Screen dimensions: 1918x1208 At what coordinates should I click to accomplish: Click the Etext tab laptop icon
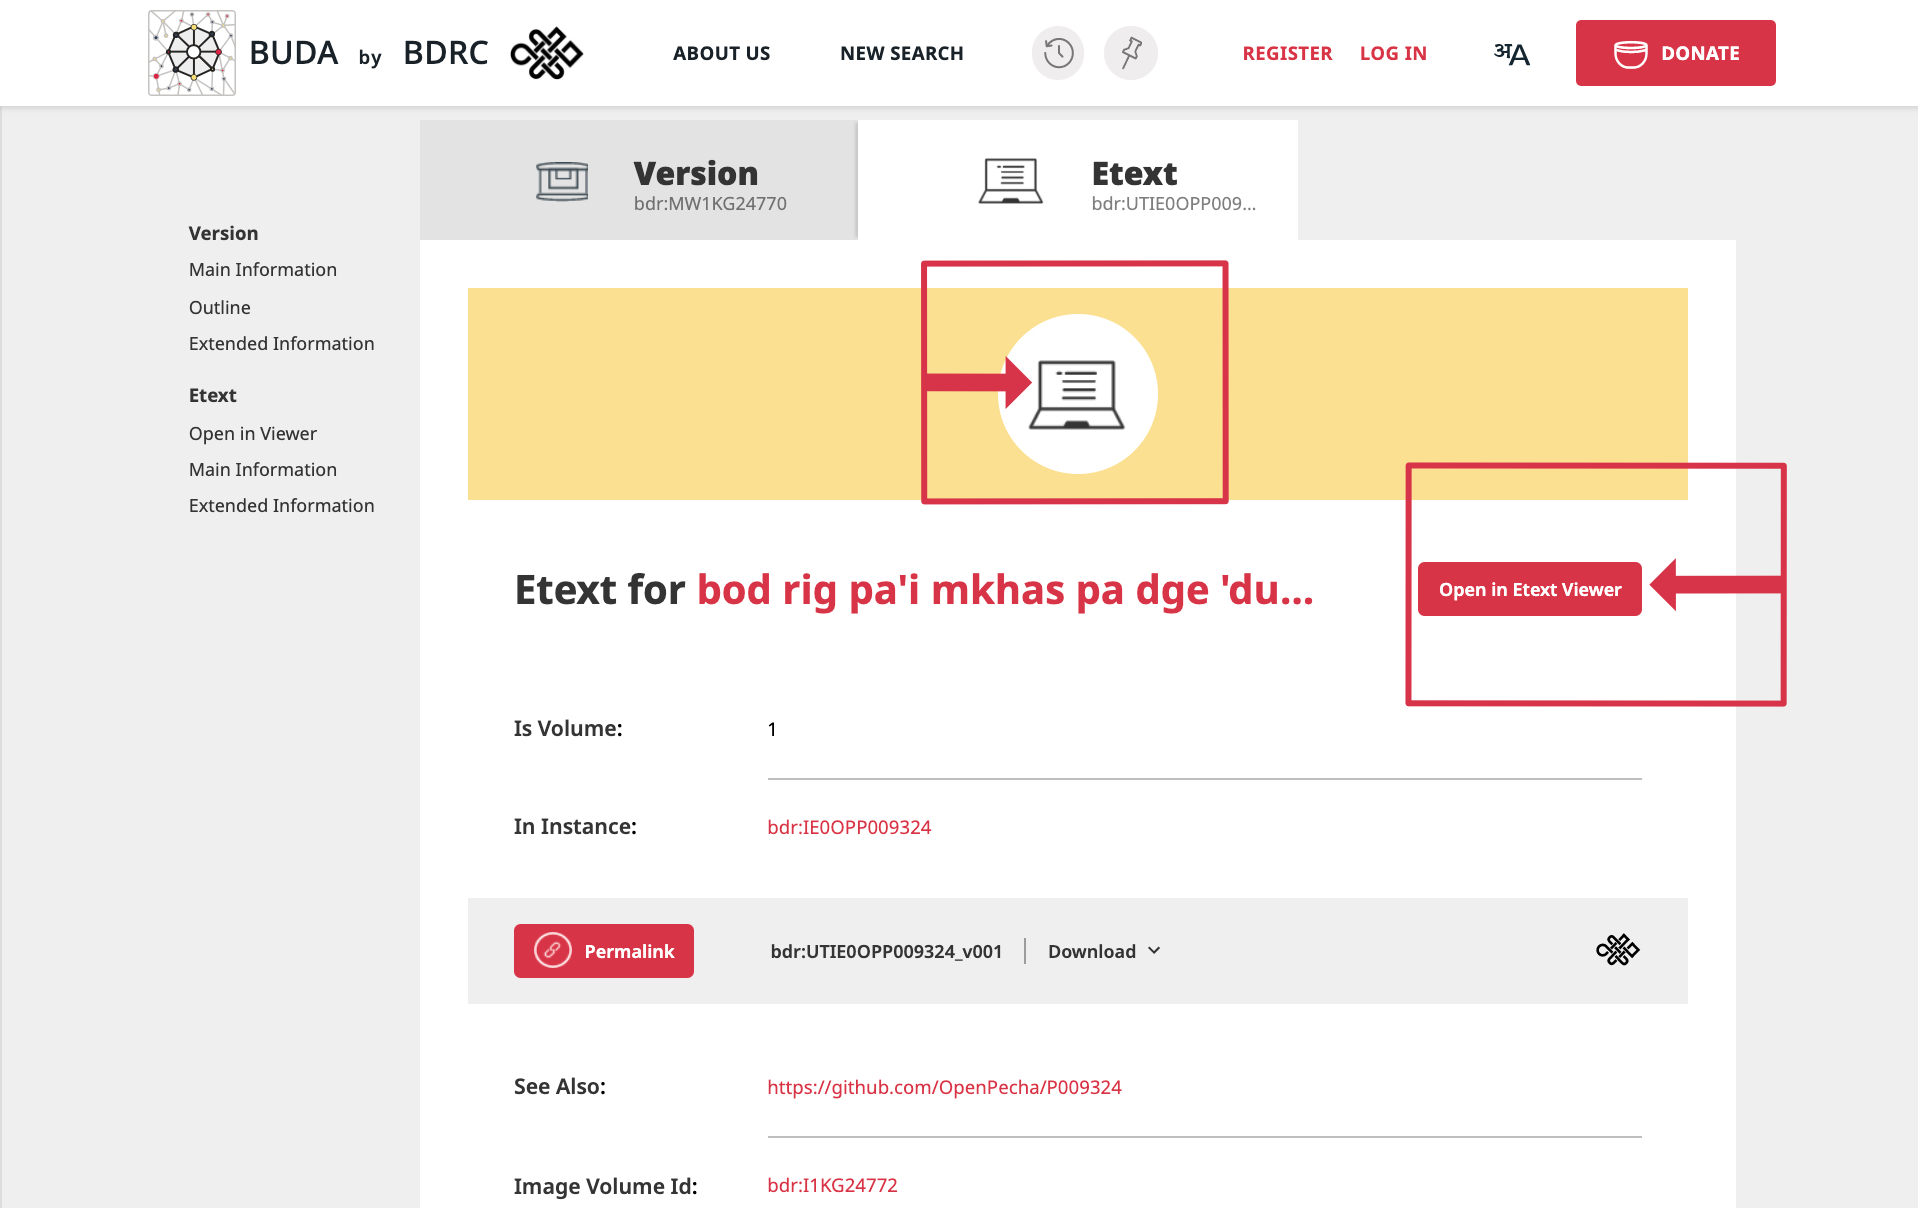click(x=1010, y=181)
